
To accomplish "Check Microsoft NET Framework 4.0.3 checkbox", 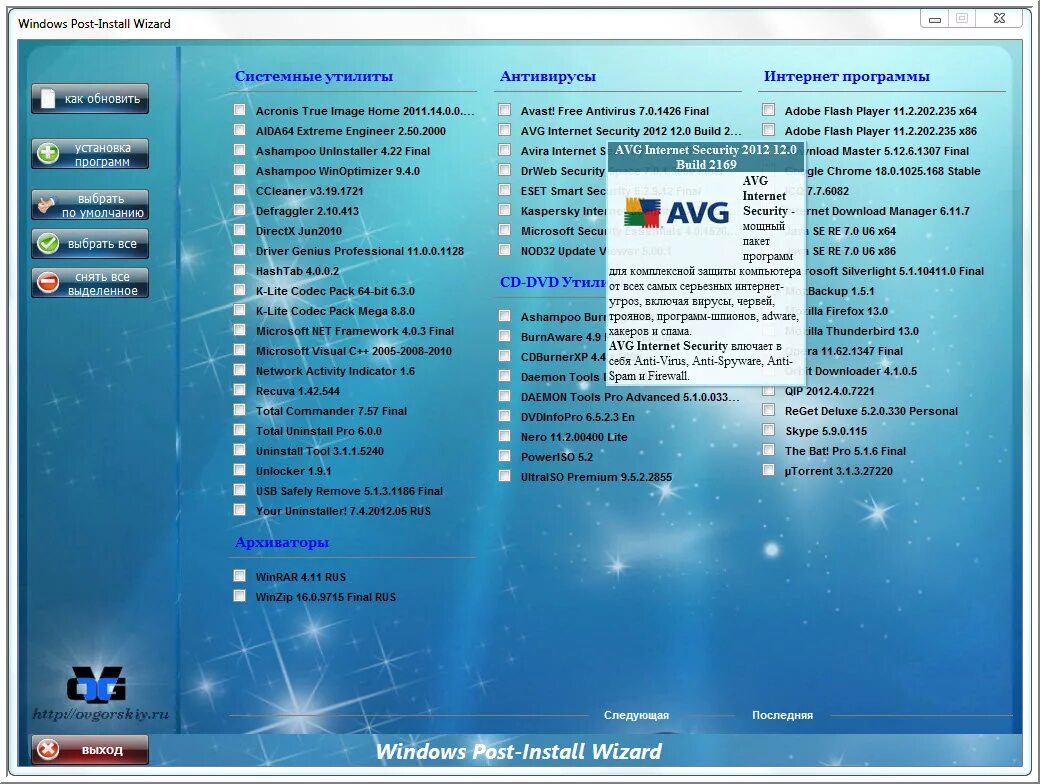I will [239, 330].
